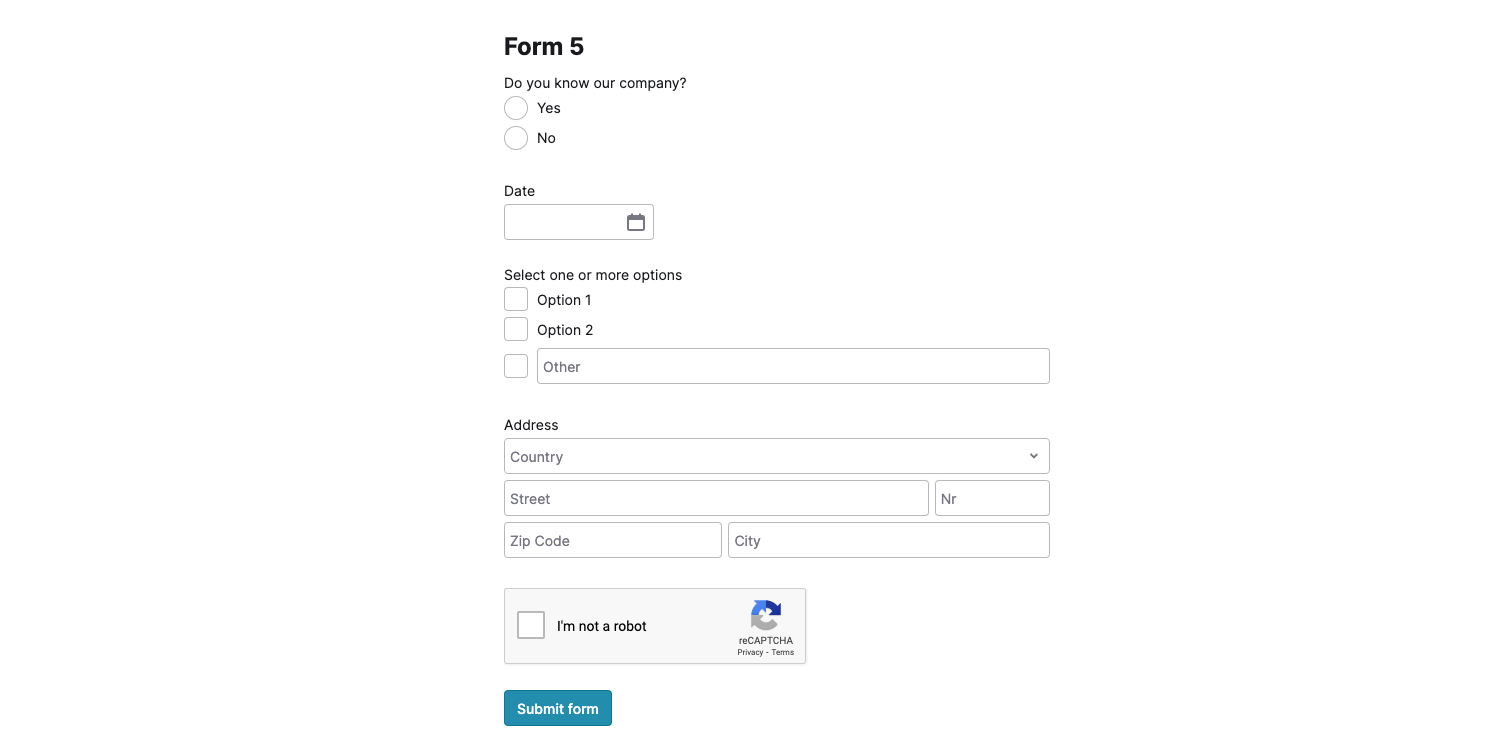Click the Option 1 label text
Image resolution: width=1502 pixels, height=754 pixels.
click(564, 300)
